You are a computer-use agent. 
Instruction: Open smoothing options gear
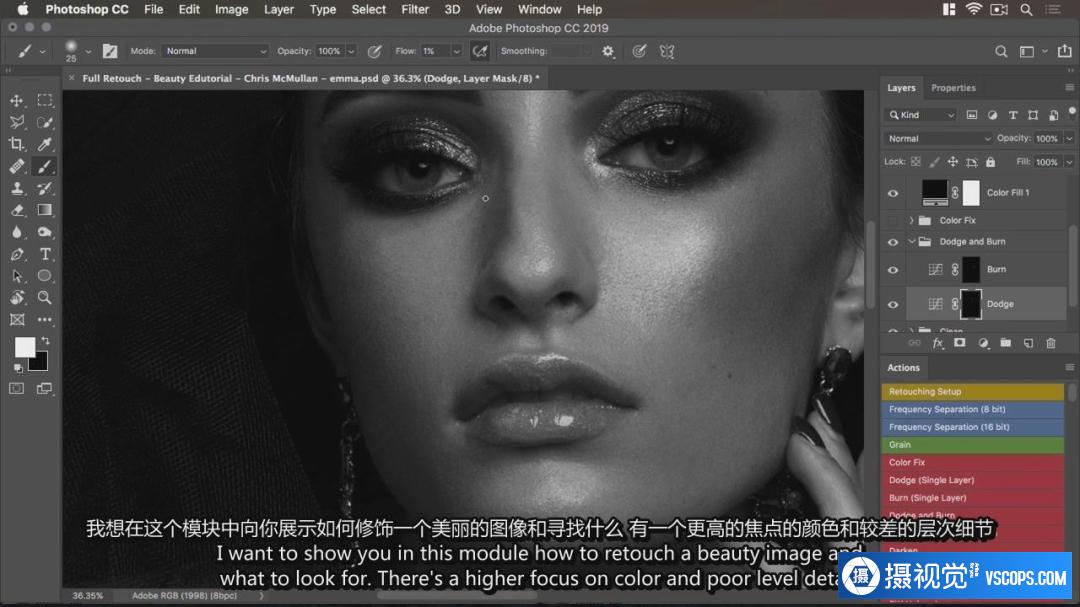(608, 51)
